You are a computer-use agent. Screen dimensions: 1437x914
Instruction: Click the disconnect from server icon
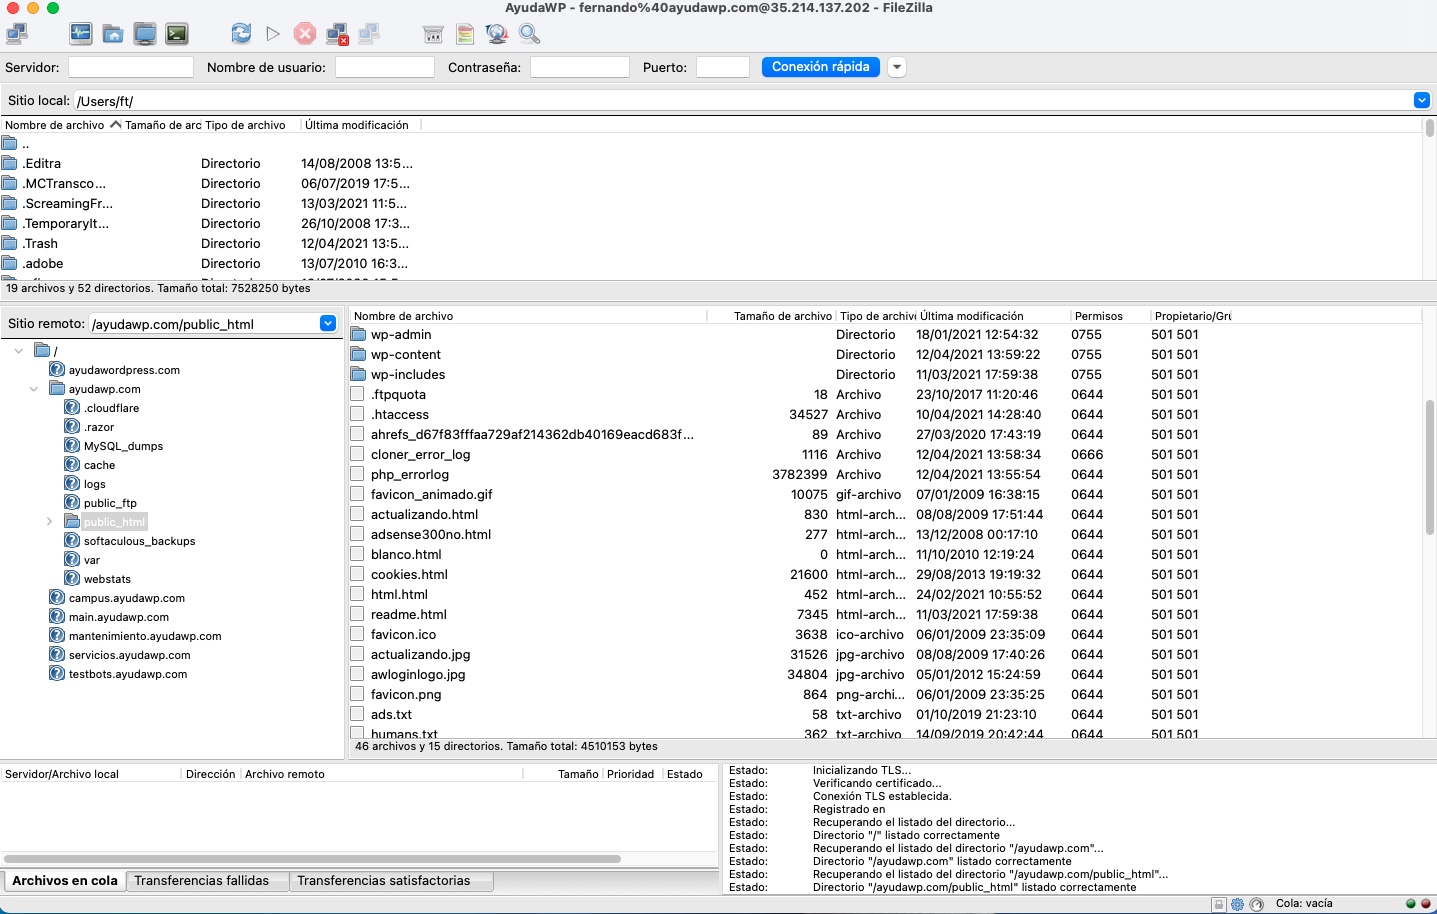[335, 33]
